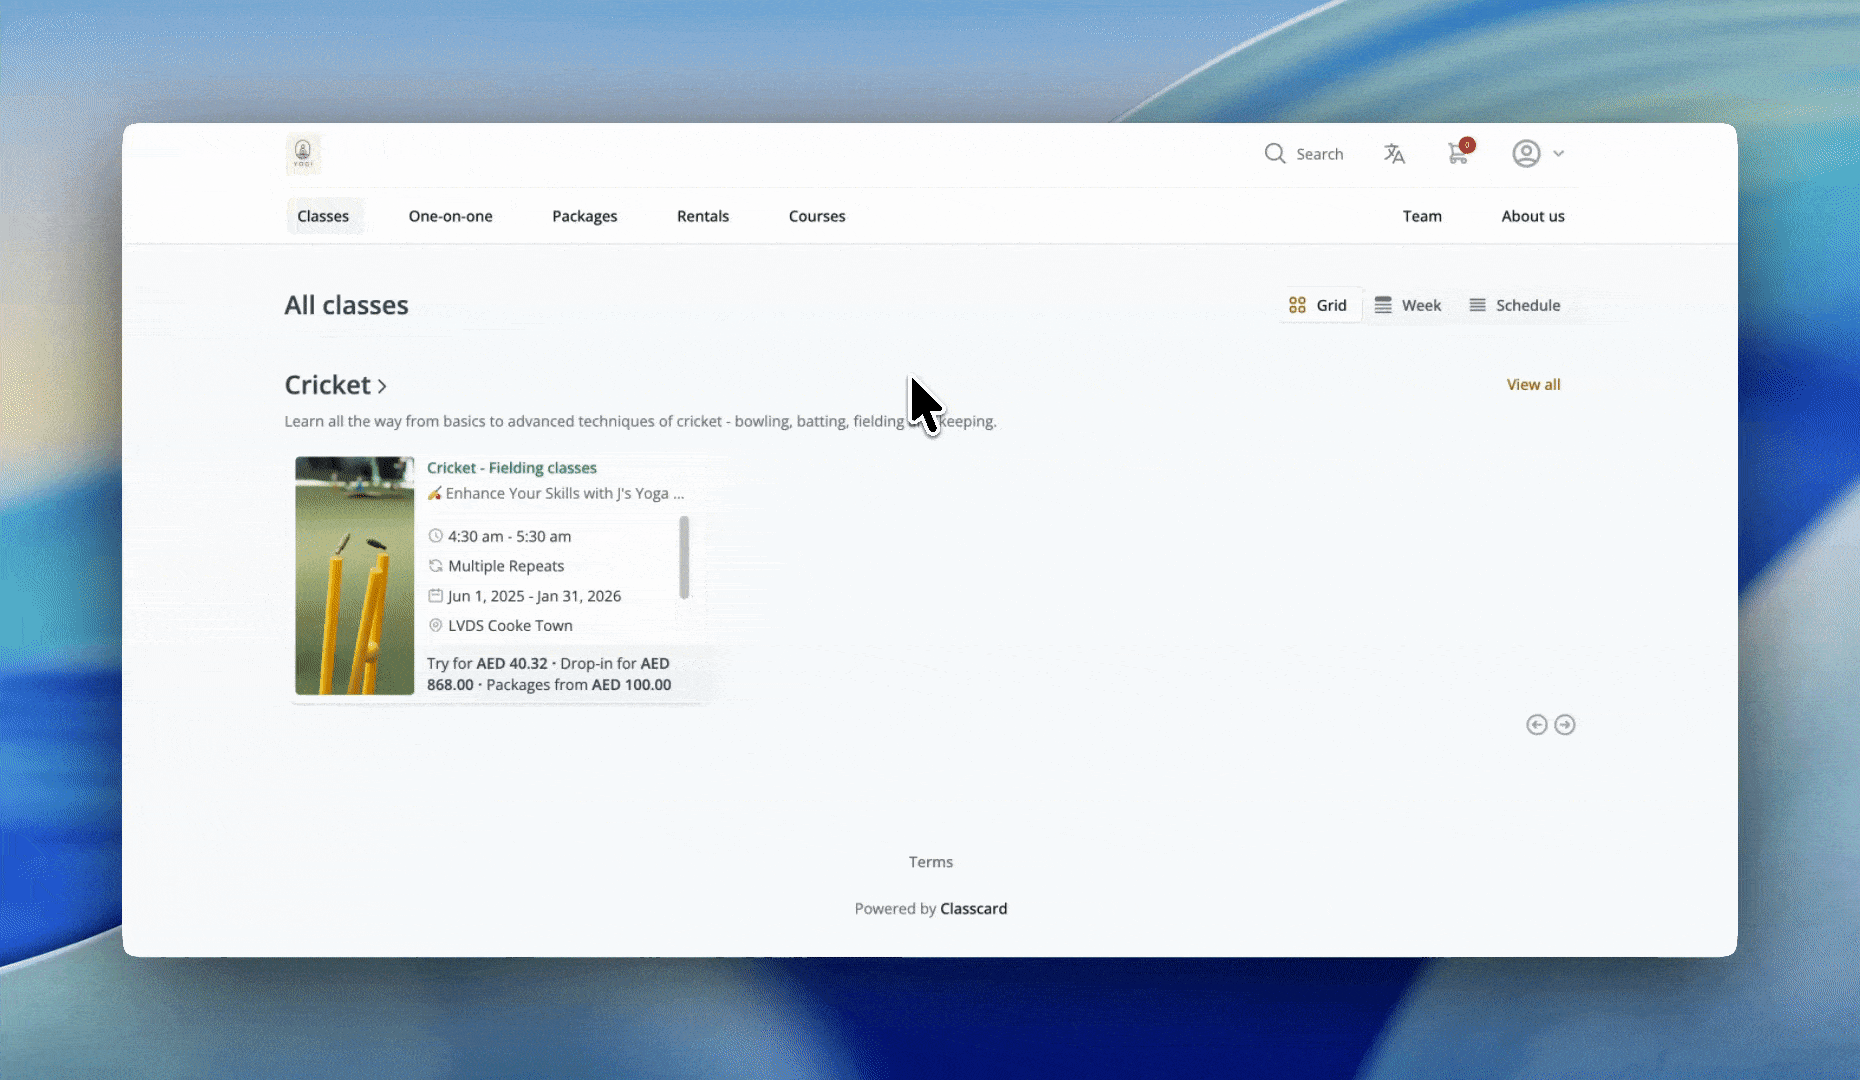Open the Cricket - Fielding classes link
The image size is (1860, 1080).
[x=511, y=467]
